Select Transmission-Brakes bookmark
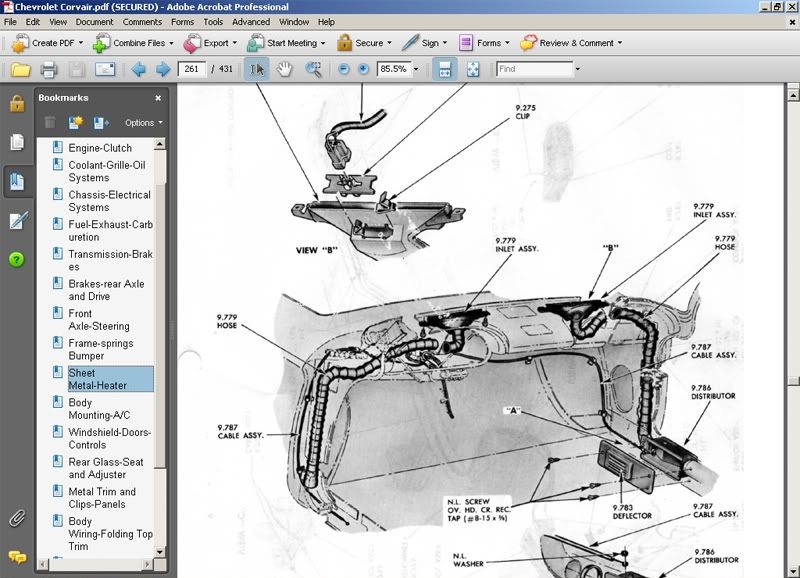 click(x=110, y=260)
